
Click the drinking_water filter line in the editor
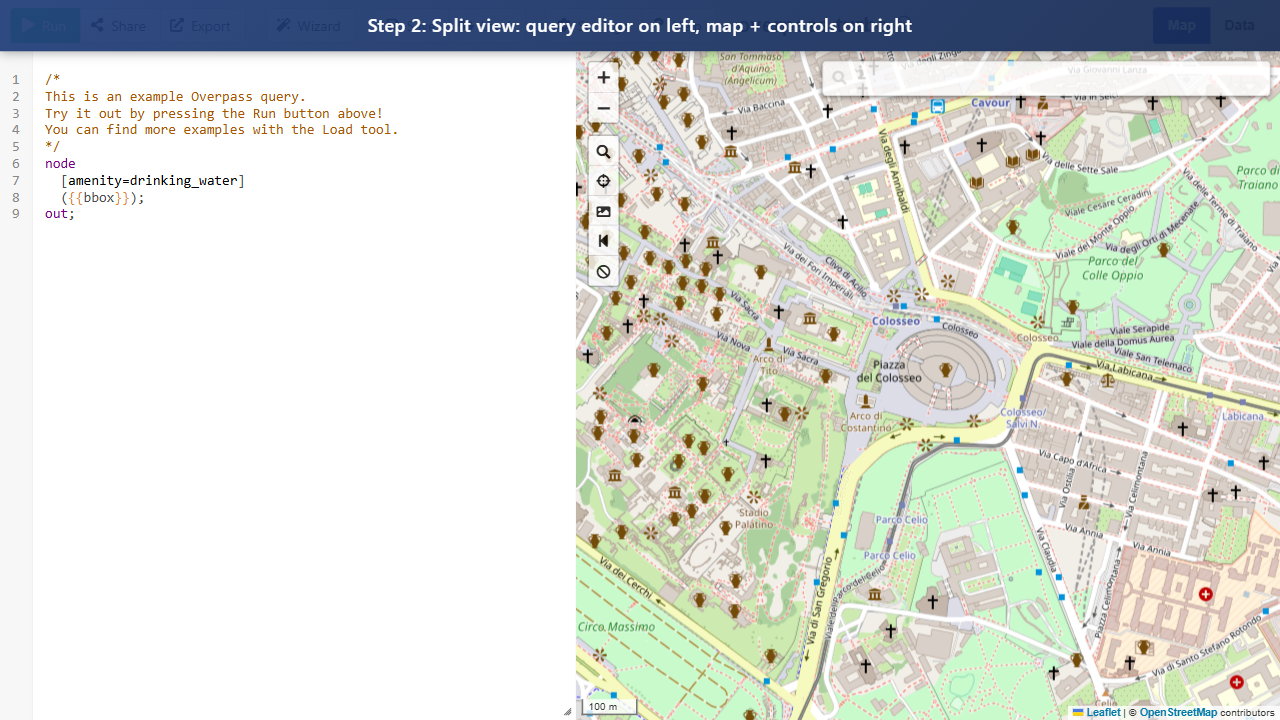point(152,180)
